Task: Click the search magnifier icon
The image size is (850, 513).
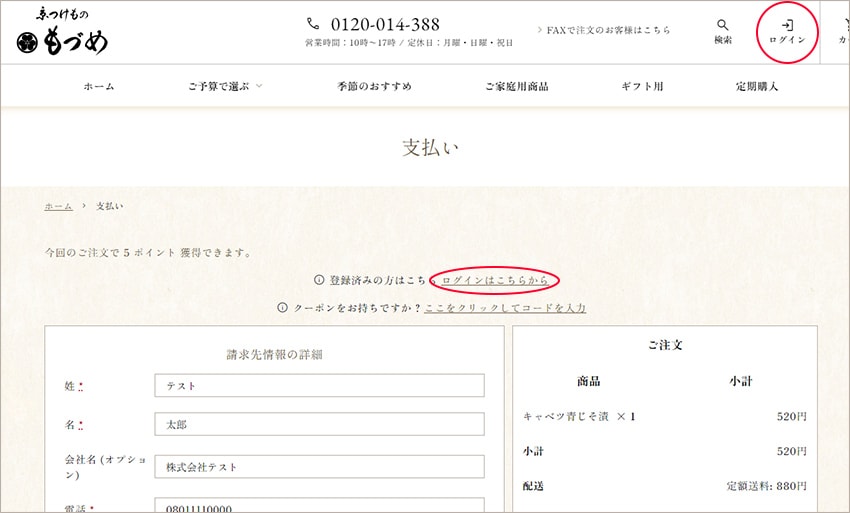Action: pyautogui.click(x=722, y=26)
